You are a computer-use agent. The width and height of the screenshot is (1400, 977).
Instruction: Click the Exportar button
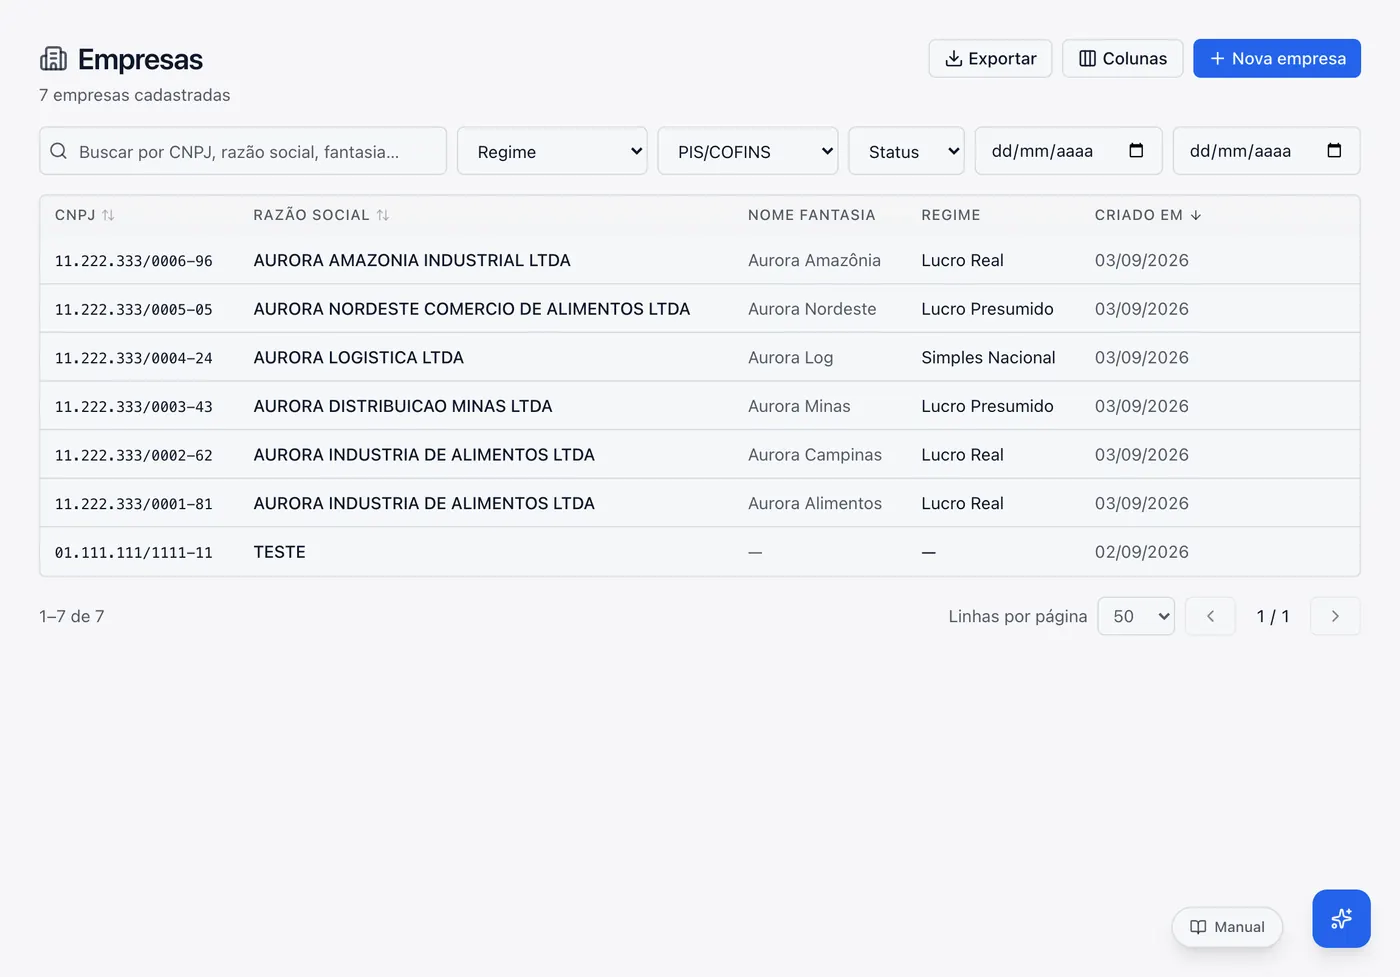pos(990,58)
